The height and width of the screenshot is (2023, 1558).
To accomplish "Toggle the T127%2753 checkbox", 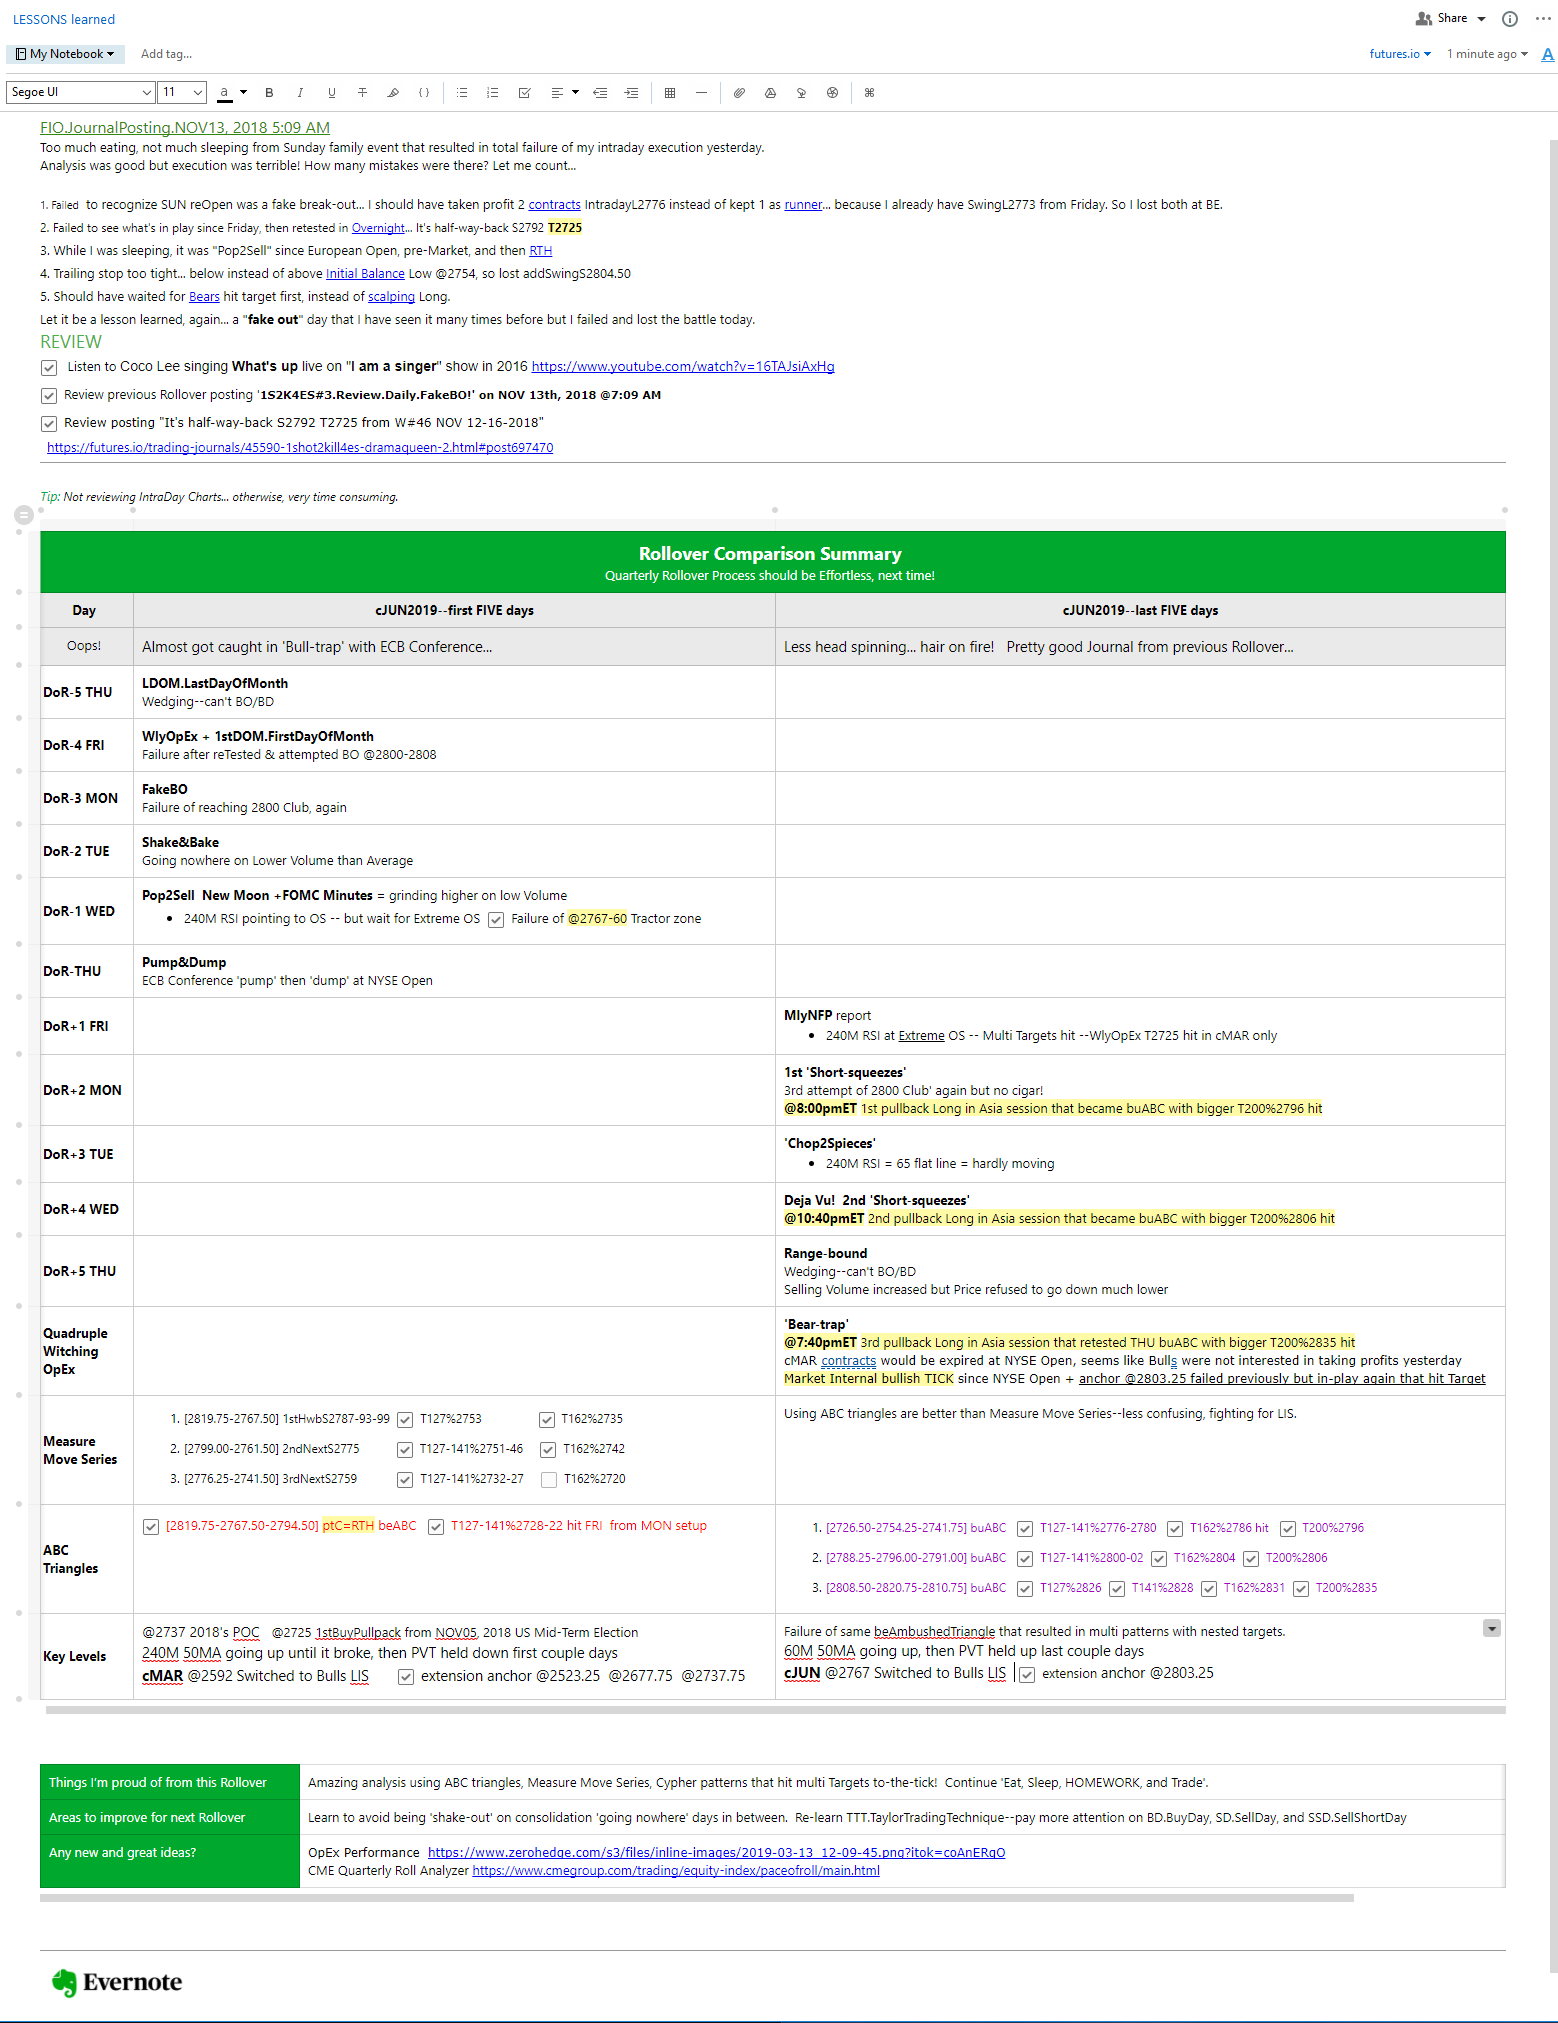I will 405,1420.
